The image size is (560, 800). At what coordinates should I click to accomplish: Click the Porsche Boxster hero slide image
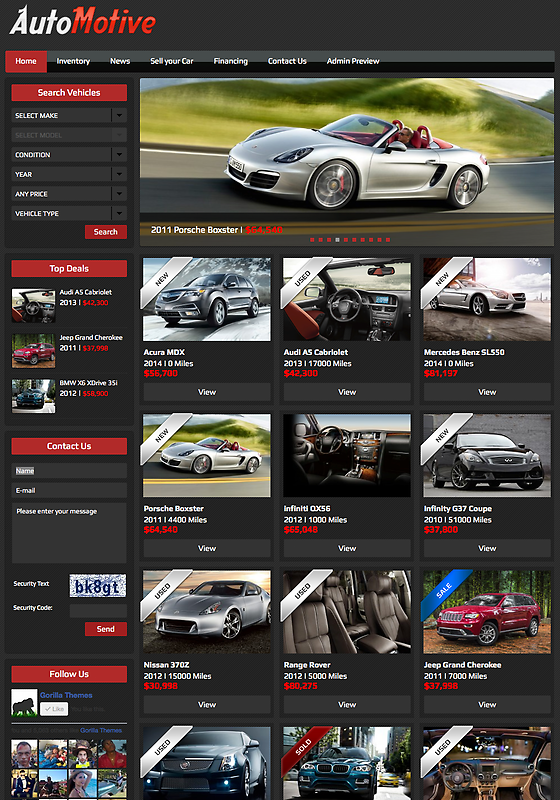pos(347,162)
